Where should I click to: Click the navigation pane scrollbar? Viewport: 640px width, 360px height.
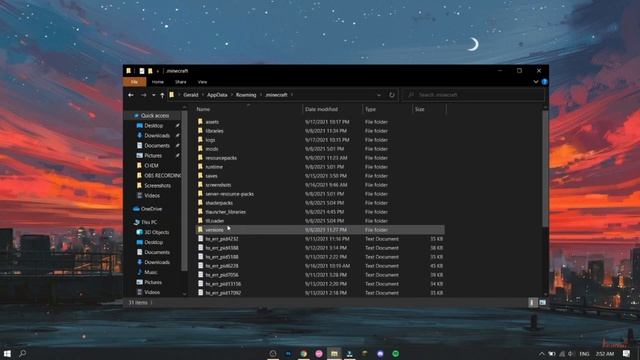[184, 190]
